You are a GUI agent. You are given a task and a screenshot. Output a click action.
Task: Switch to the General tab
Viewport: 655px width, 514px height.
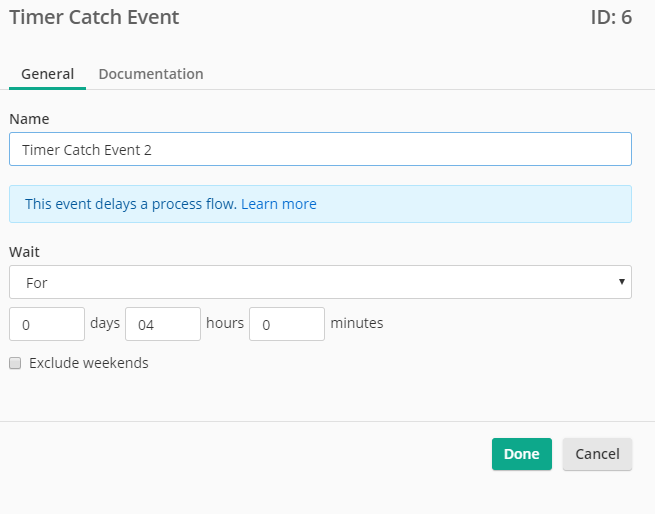47,74
